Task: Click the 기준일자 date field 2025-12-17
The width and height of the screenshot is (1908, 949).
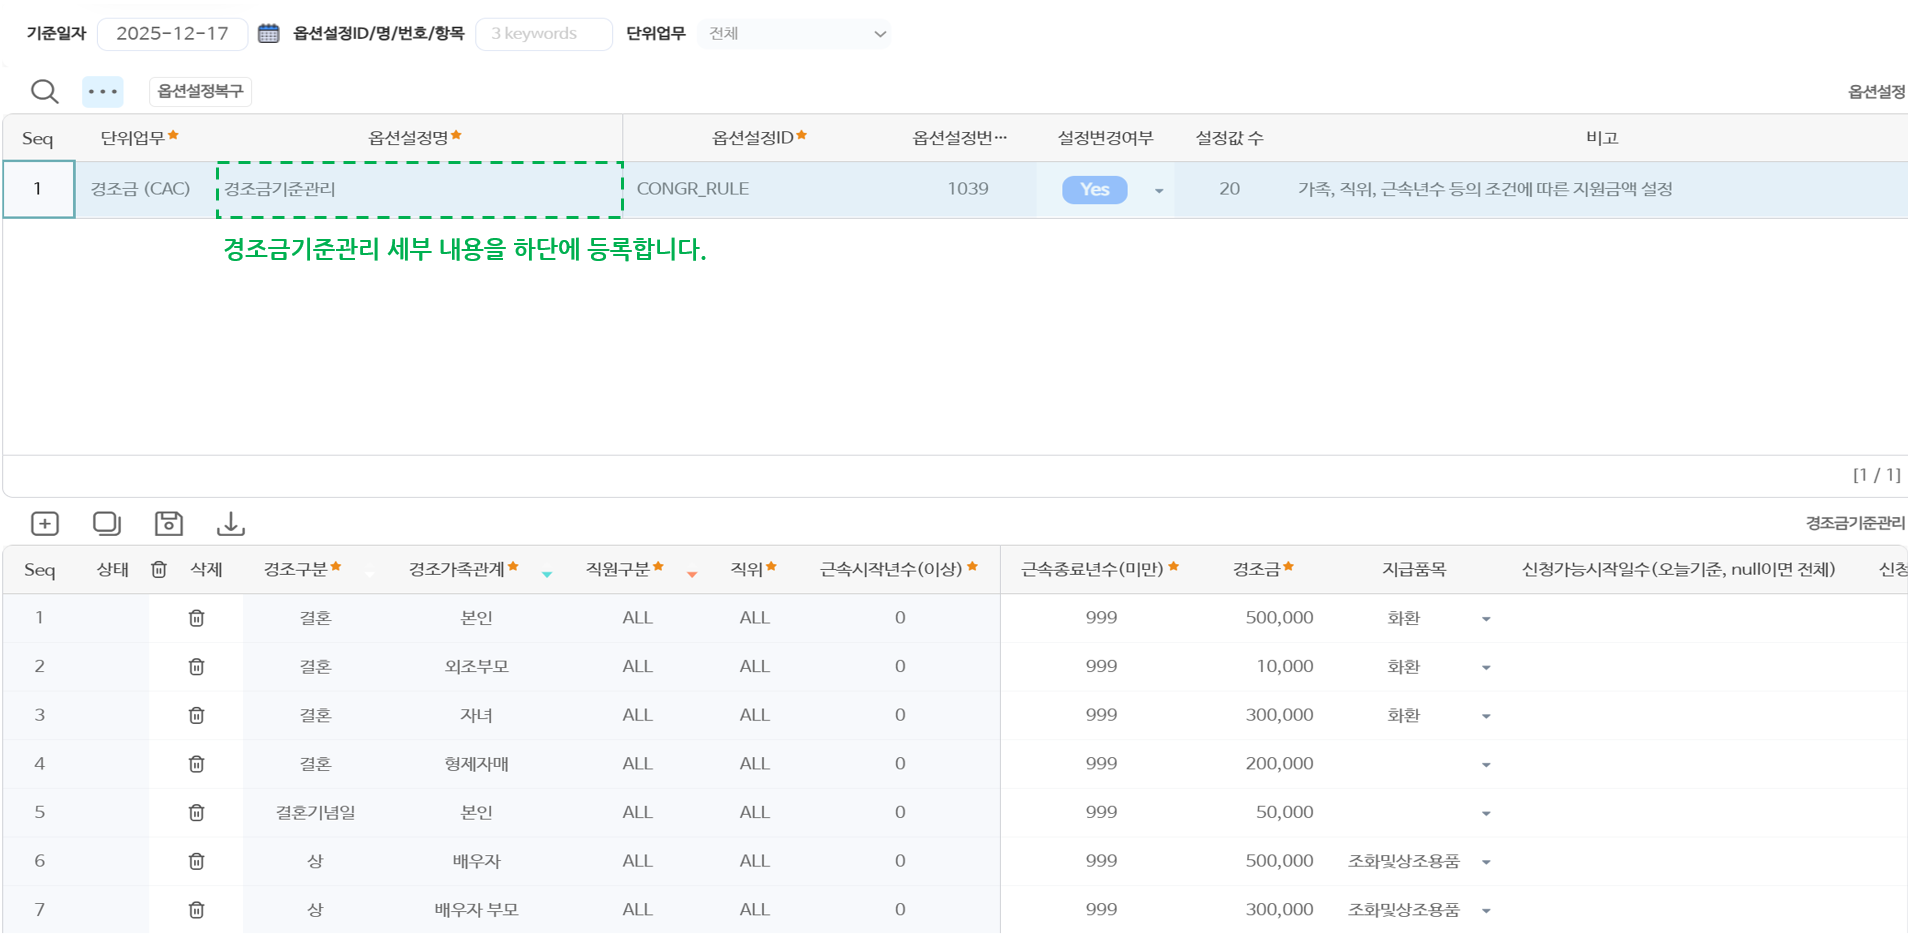Action: pyautogui.click(x=172, y=33)
